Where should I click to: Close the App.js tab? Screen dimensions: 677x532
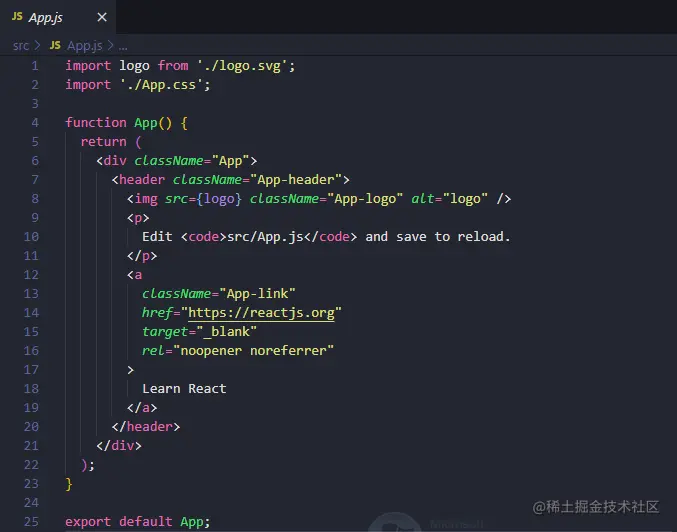point(102,17)
